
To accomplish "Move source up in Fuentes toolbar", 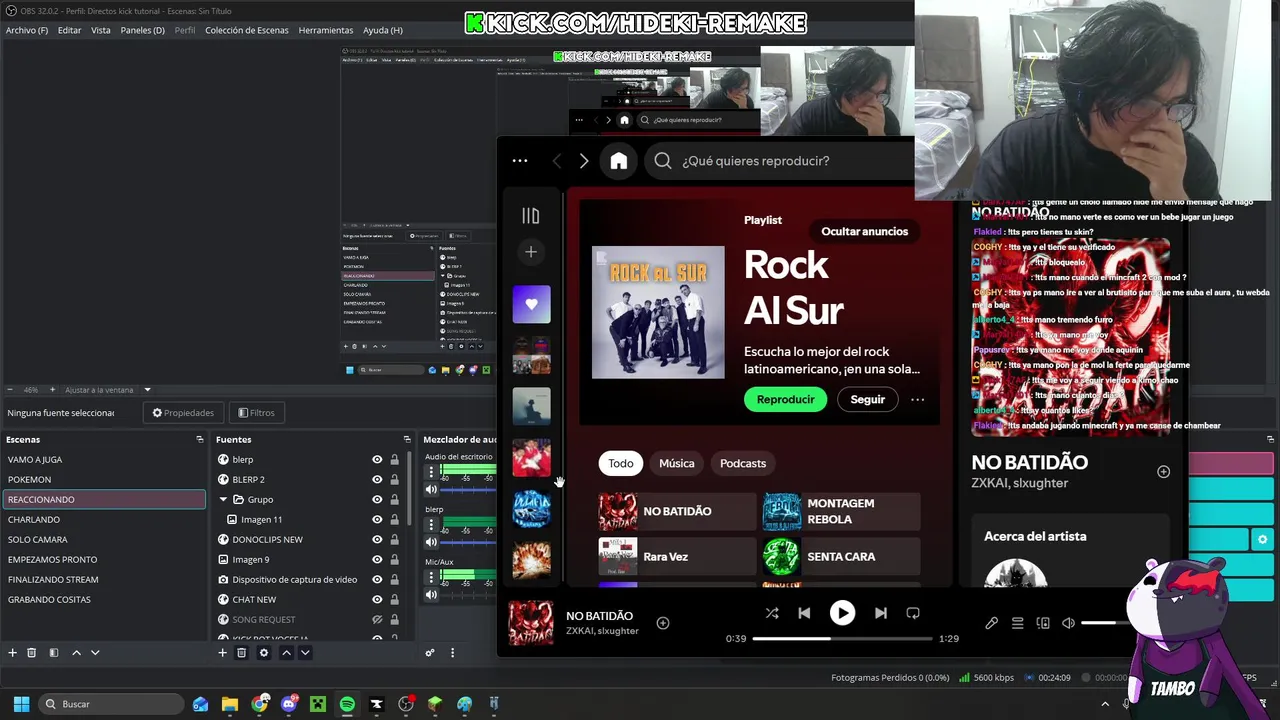I will (286, 653).
